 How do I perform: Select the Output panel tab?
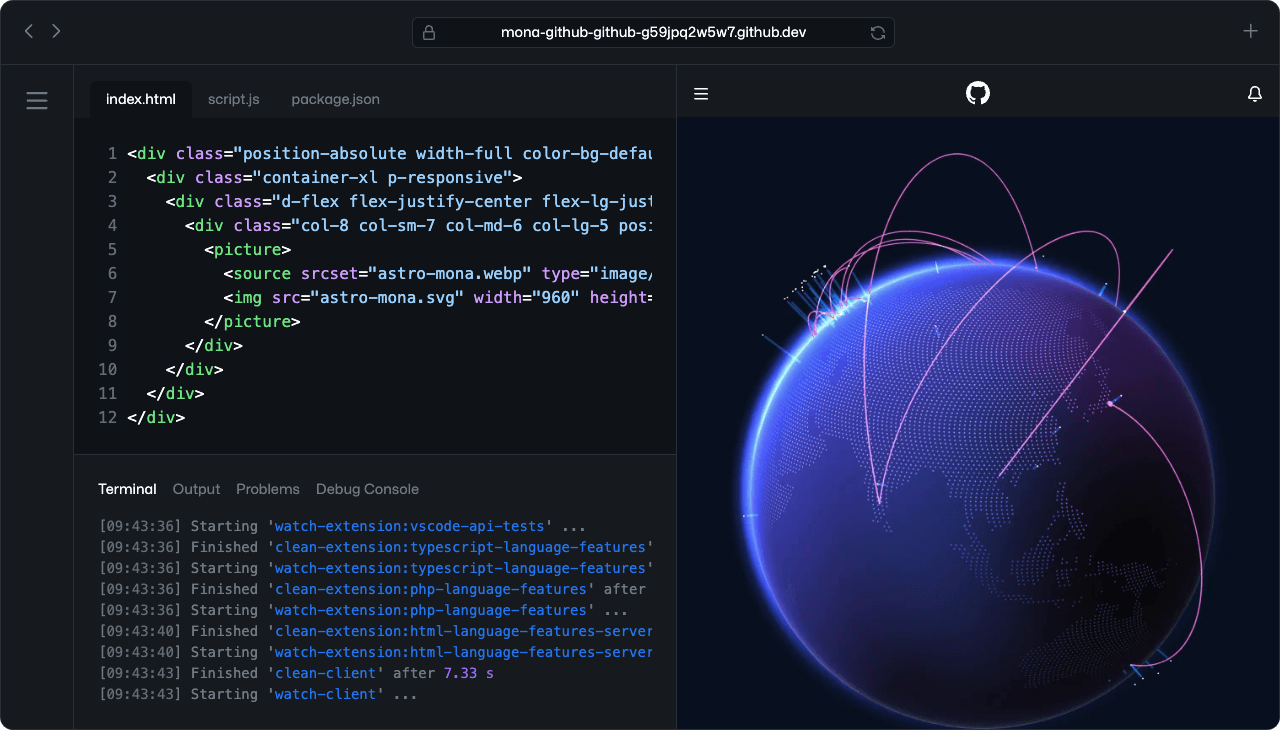pos(196,489)
